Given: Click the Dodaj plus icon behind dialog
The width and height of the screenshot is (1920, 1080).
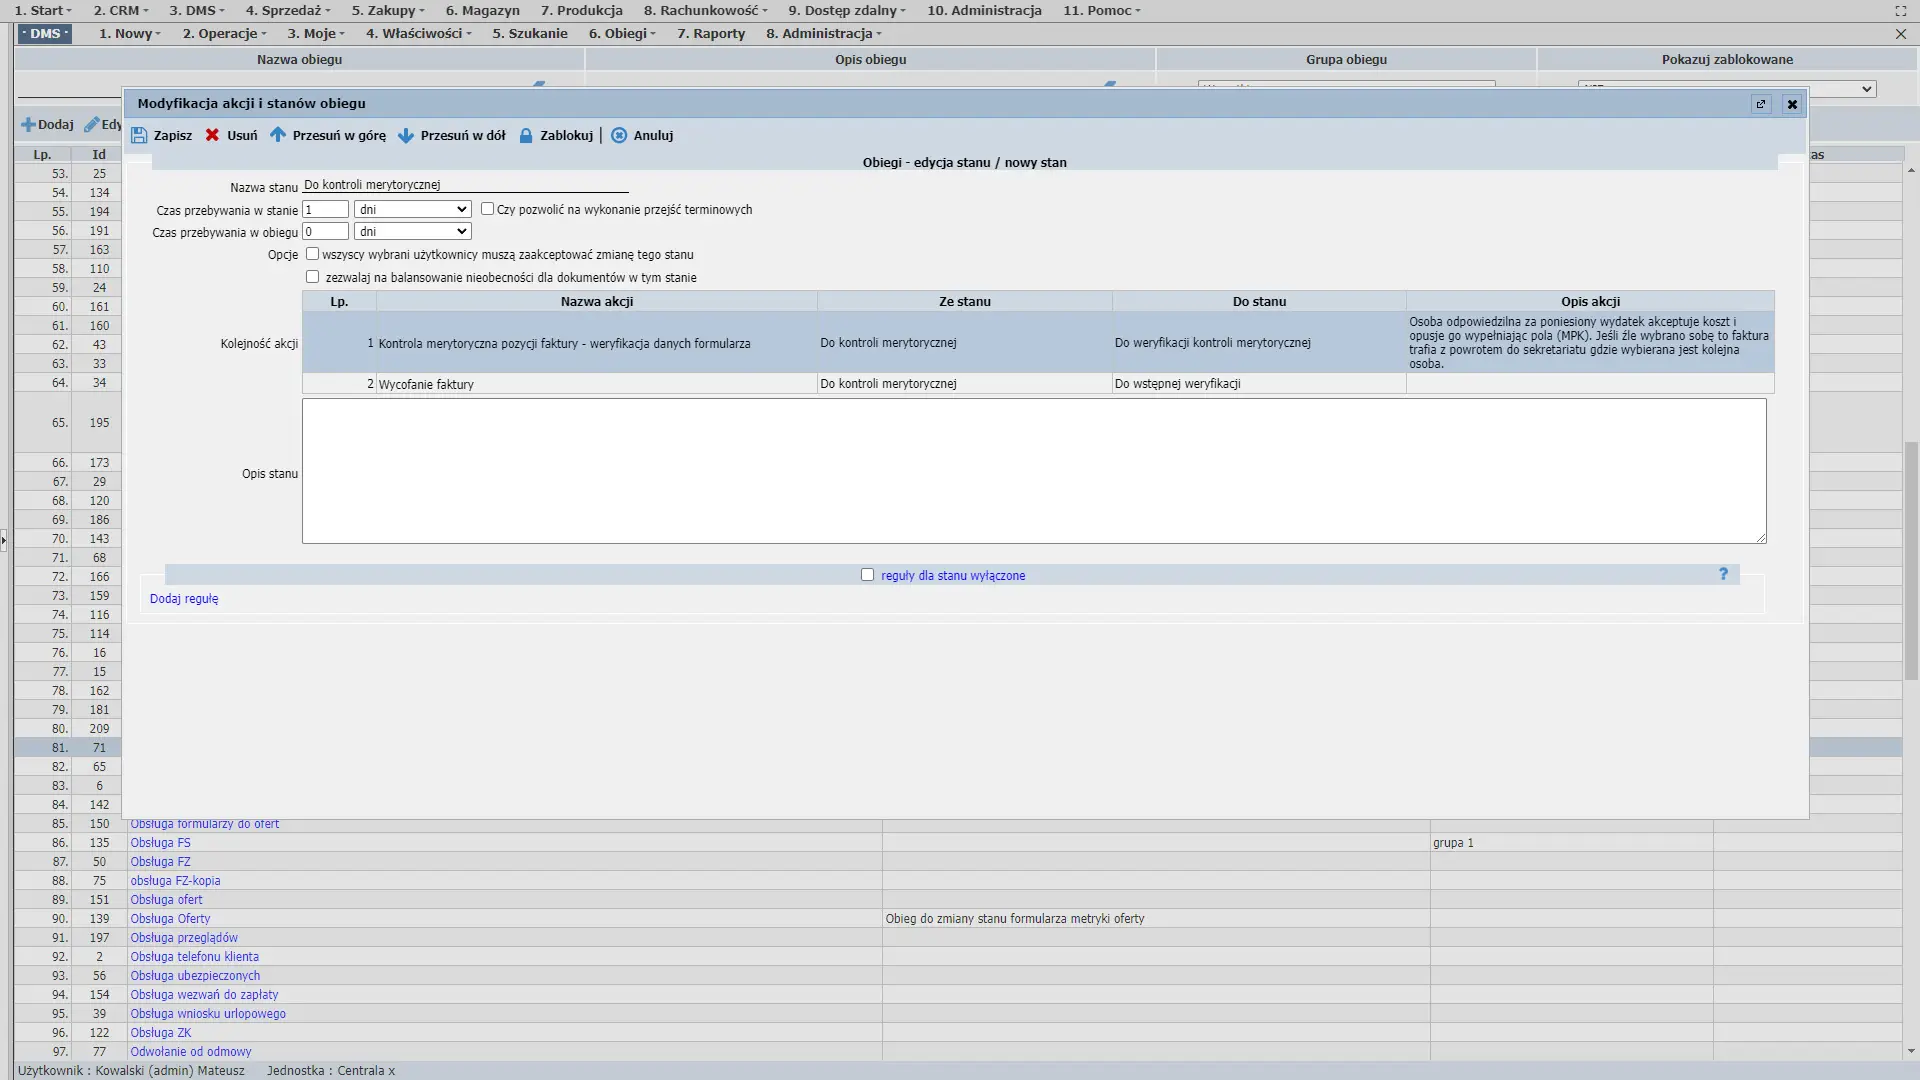Looking at the screenshot, I should pos(28,125).
